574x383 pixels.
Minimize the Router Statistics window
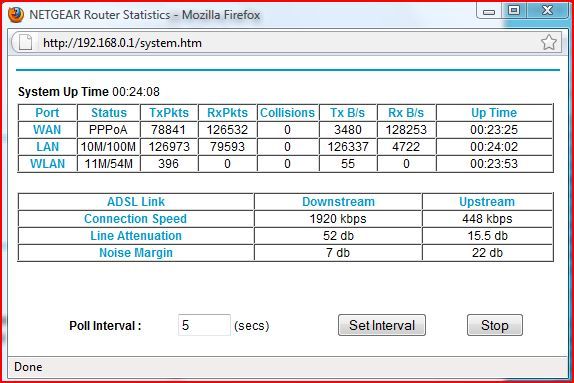489,12
